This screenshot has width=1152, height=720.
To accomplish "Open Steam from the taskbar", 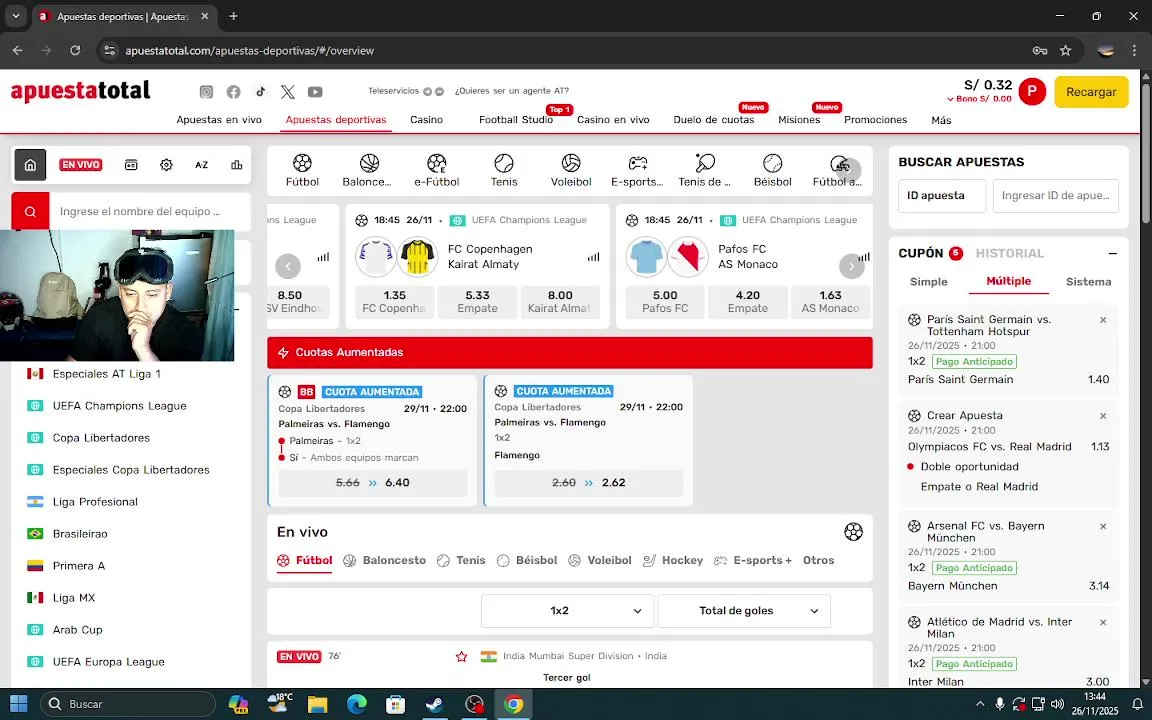I will pyautogui.click(x=434, y=705).
